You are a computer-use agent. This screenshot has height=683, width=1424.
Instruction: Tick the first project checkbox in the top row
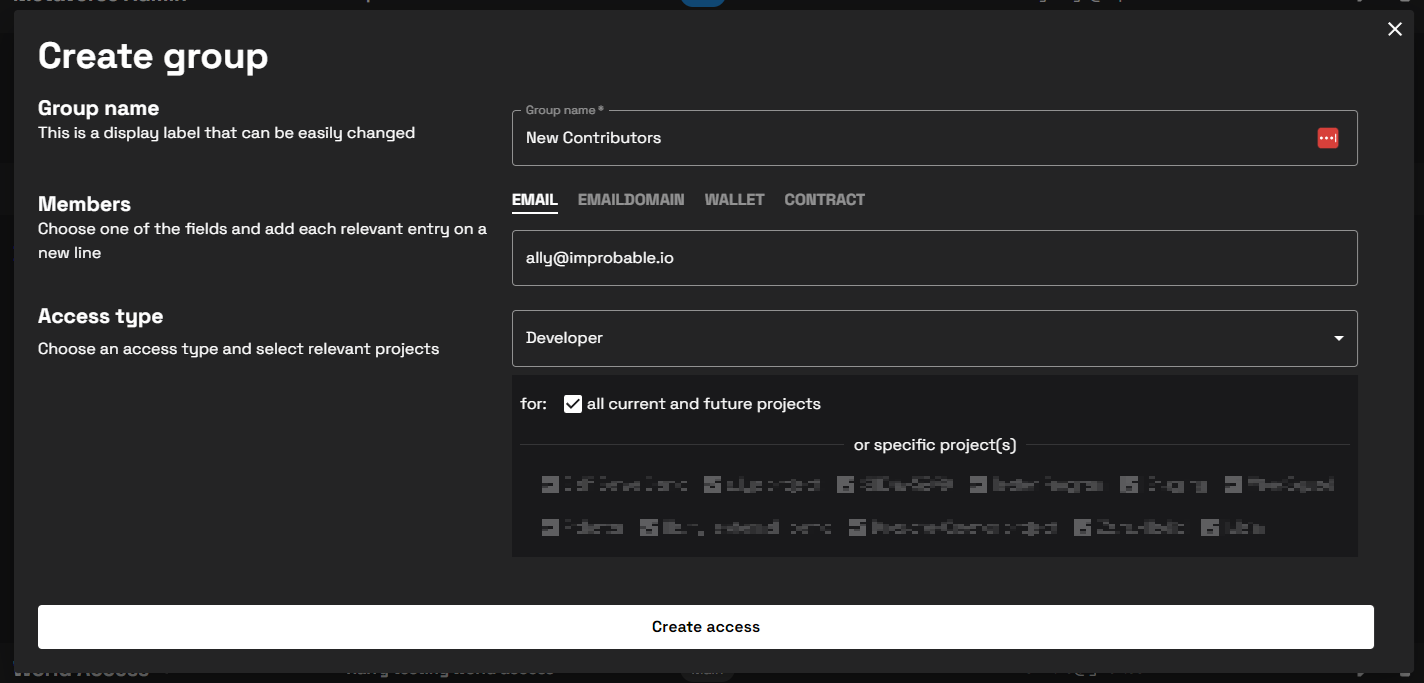[x=550, y=485]
